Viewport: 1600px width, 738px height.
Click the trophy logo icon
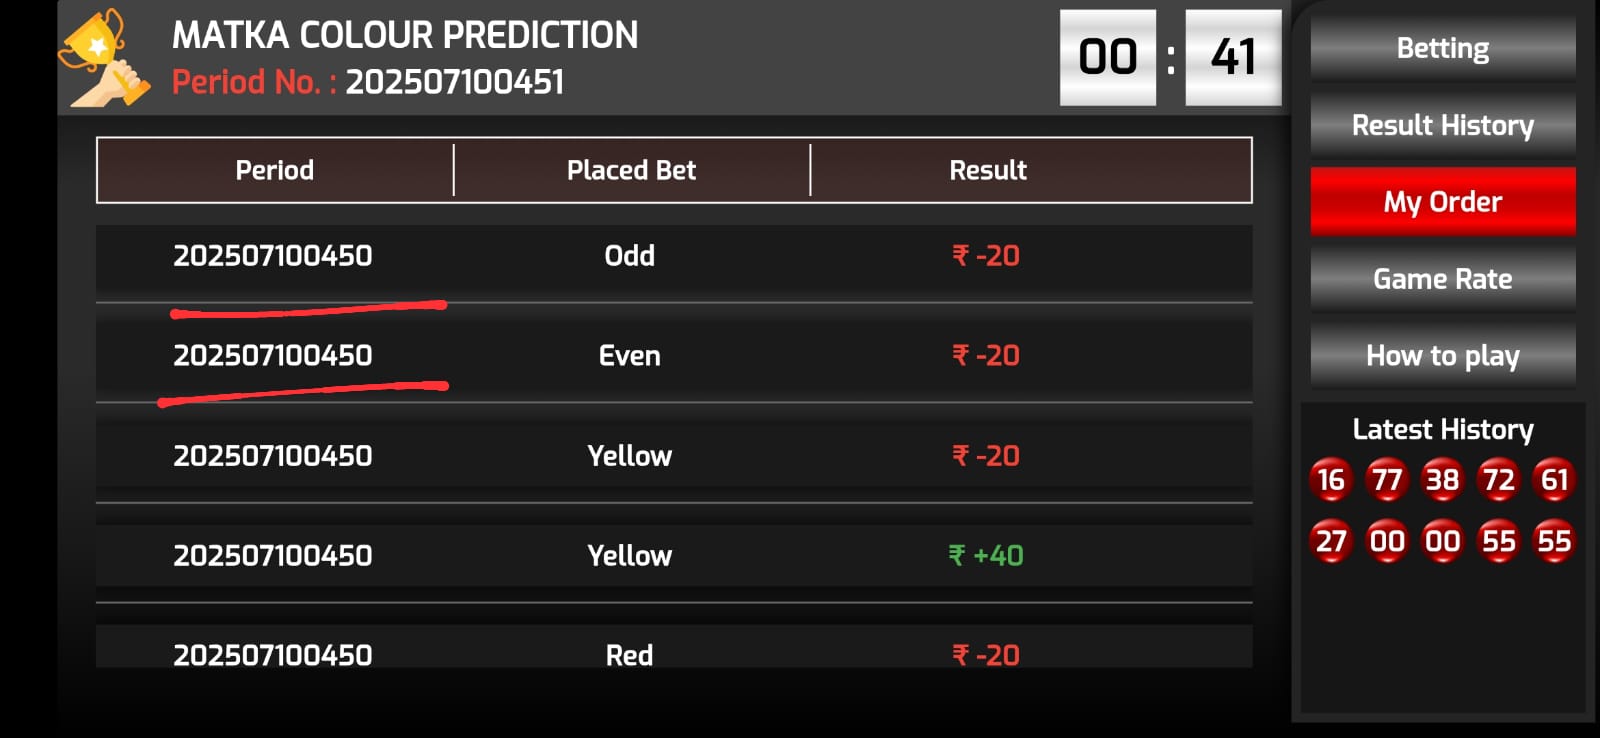click(105, 58)
